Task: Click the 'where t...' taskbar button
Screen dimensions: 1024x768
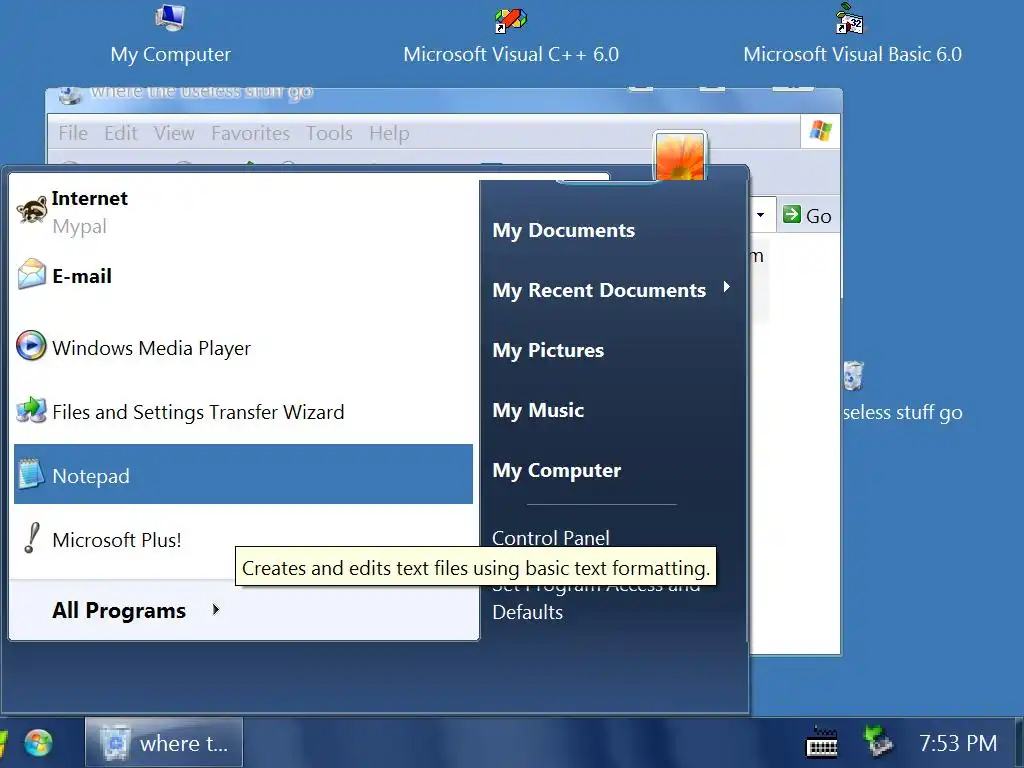Action: tap(164, 743)
